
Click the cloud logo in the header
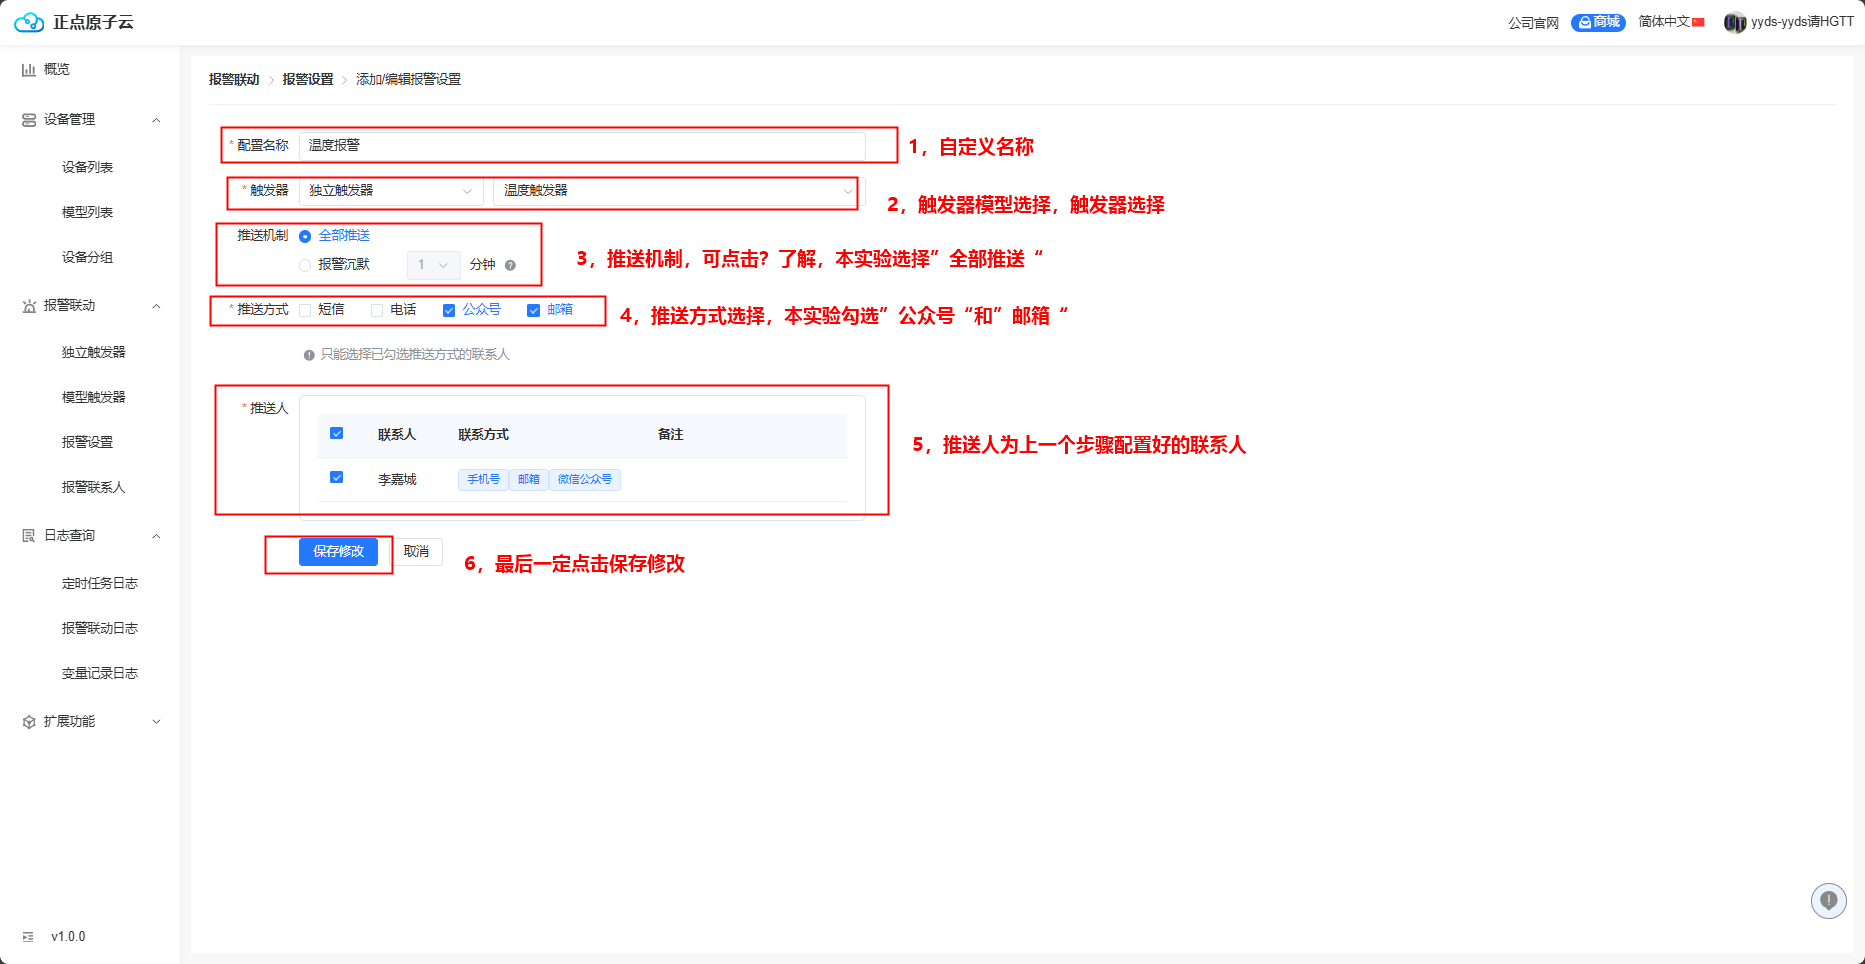(x=29, y=22)
